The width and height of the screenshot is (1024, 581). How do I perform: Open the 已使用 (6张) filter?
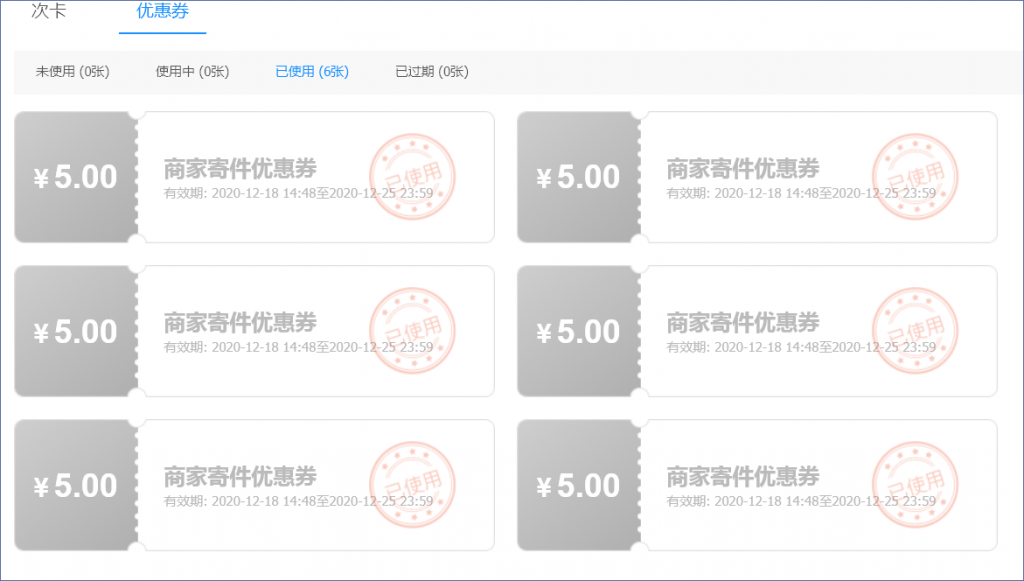(x=312, y=72)
